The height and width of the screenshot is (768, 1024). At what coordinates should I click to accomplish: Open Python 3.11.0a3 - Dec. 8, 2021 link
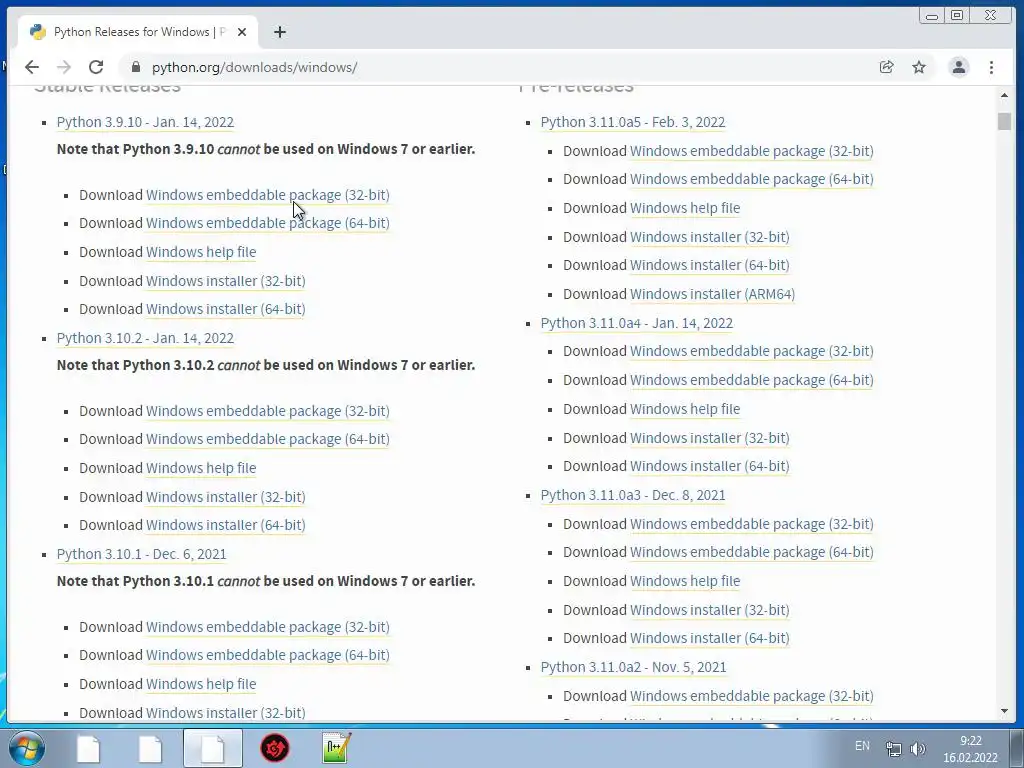point(633,495)
